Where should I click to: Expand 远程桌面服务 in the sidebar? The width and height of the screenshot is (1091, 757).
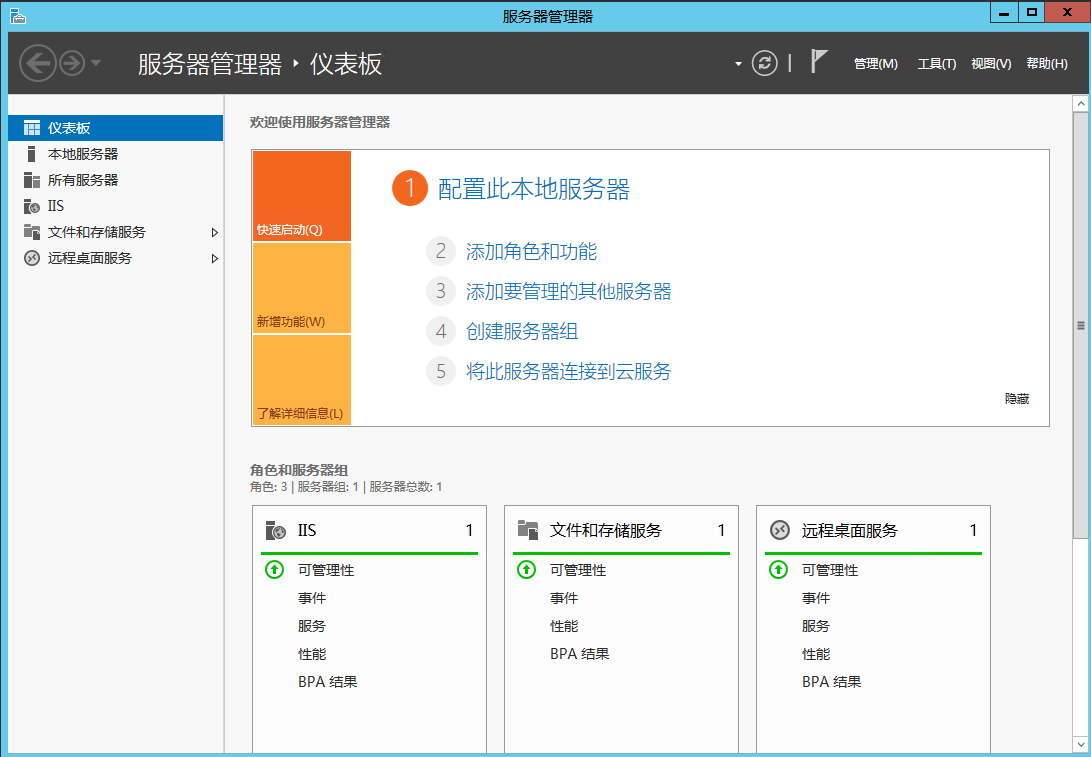pyautogui.click(x=215, y=258)
